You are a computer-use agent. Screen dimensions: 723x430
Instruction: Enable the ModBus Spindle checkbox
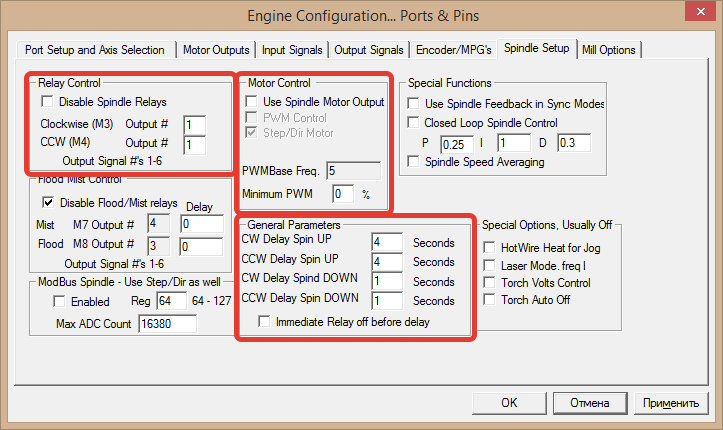pos(47,302)
